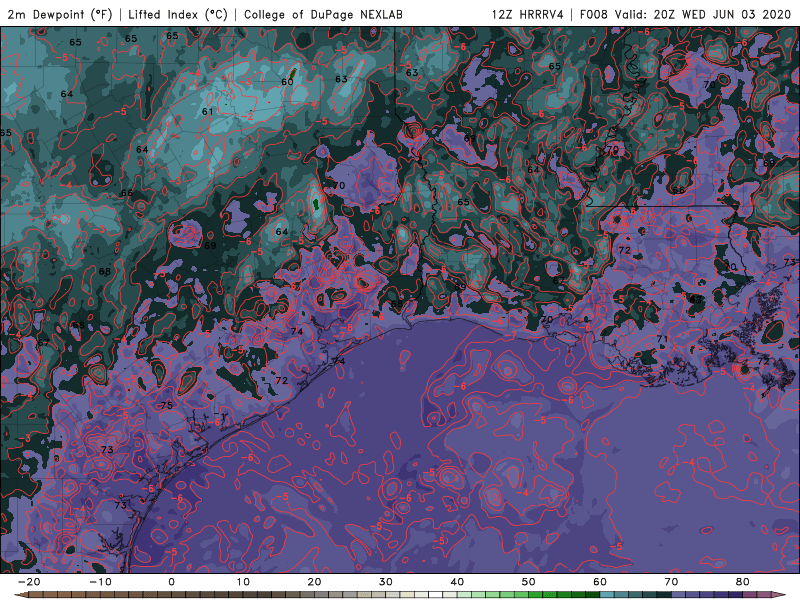This screenshot has height=600, width=800.
Task: Click the '-20' color bar label
Action: [29, 582]
